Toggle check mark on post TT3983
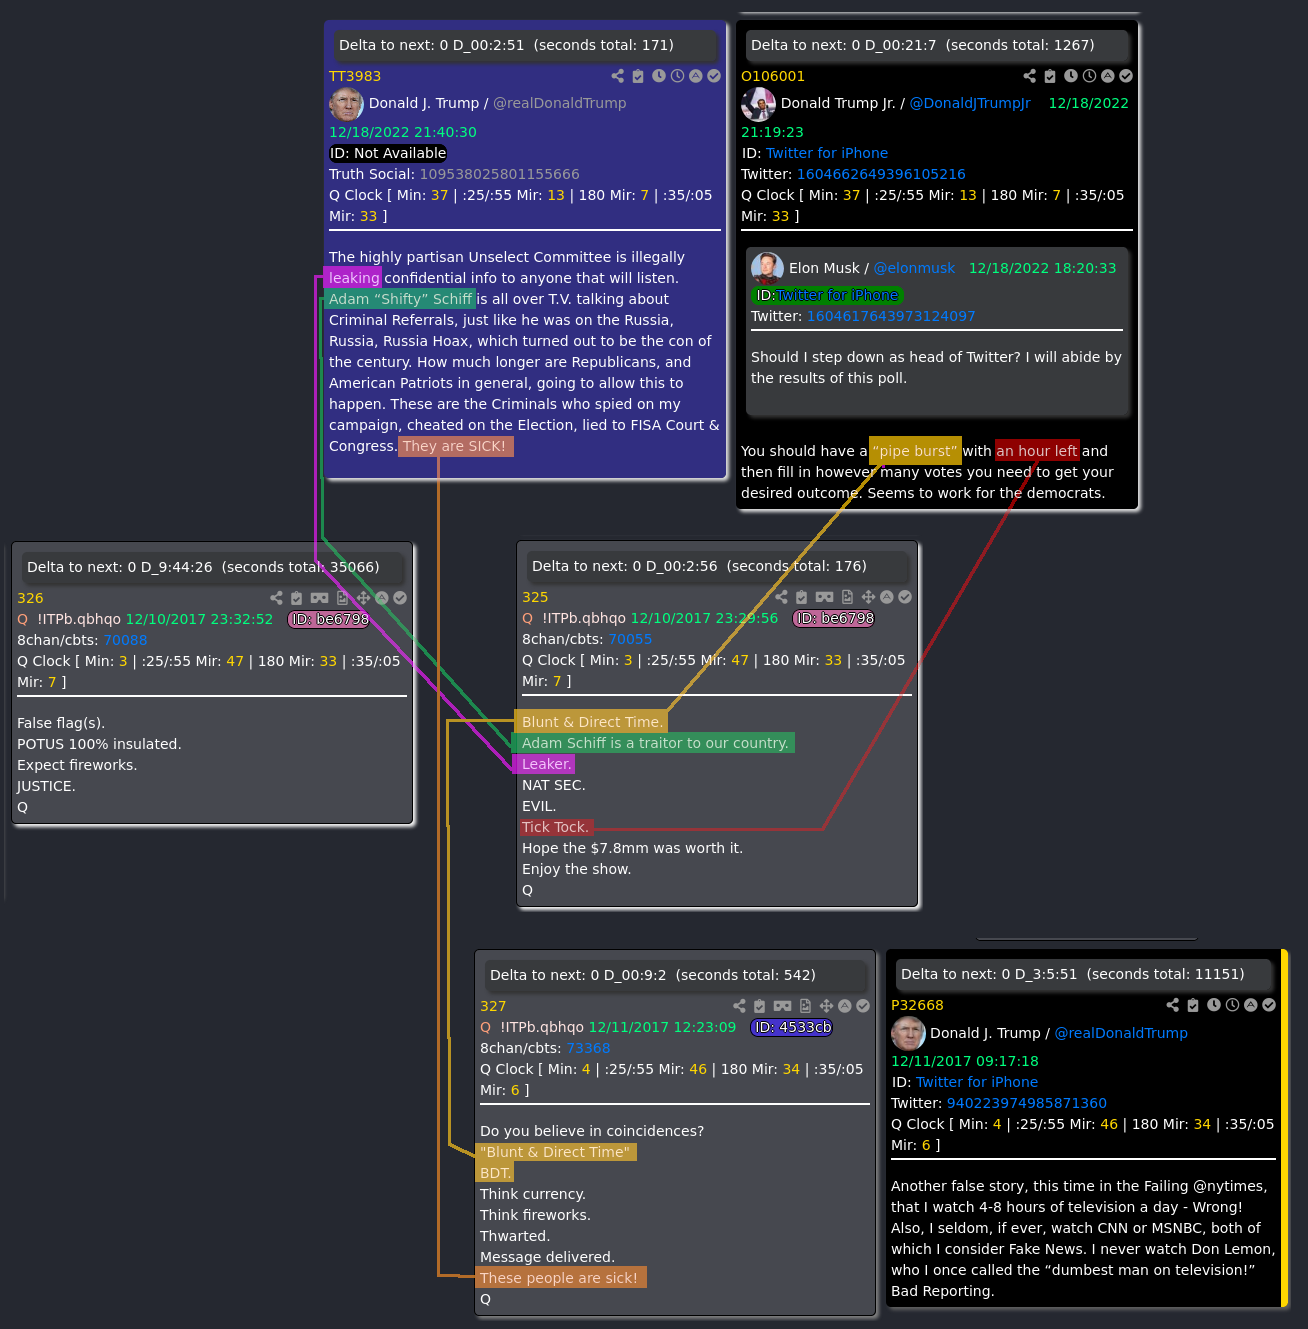The height and width of the screenshot is (1329, 1308). [x=714, y=76]
